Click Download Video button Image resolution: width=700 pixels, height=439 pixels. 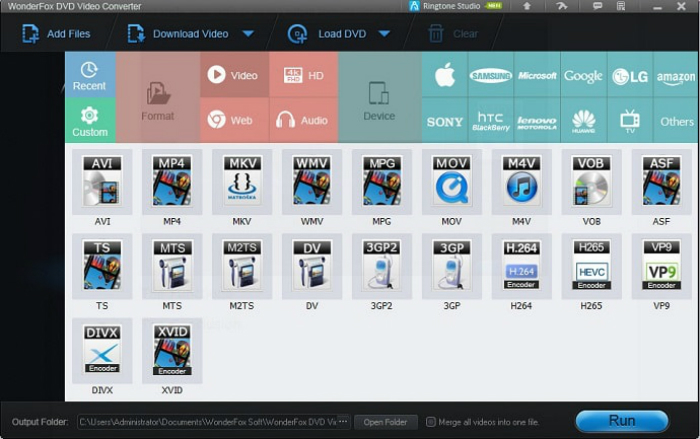tap(178, 34)
